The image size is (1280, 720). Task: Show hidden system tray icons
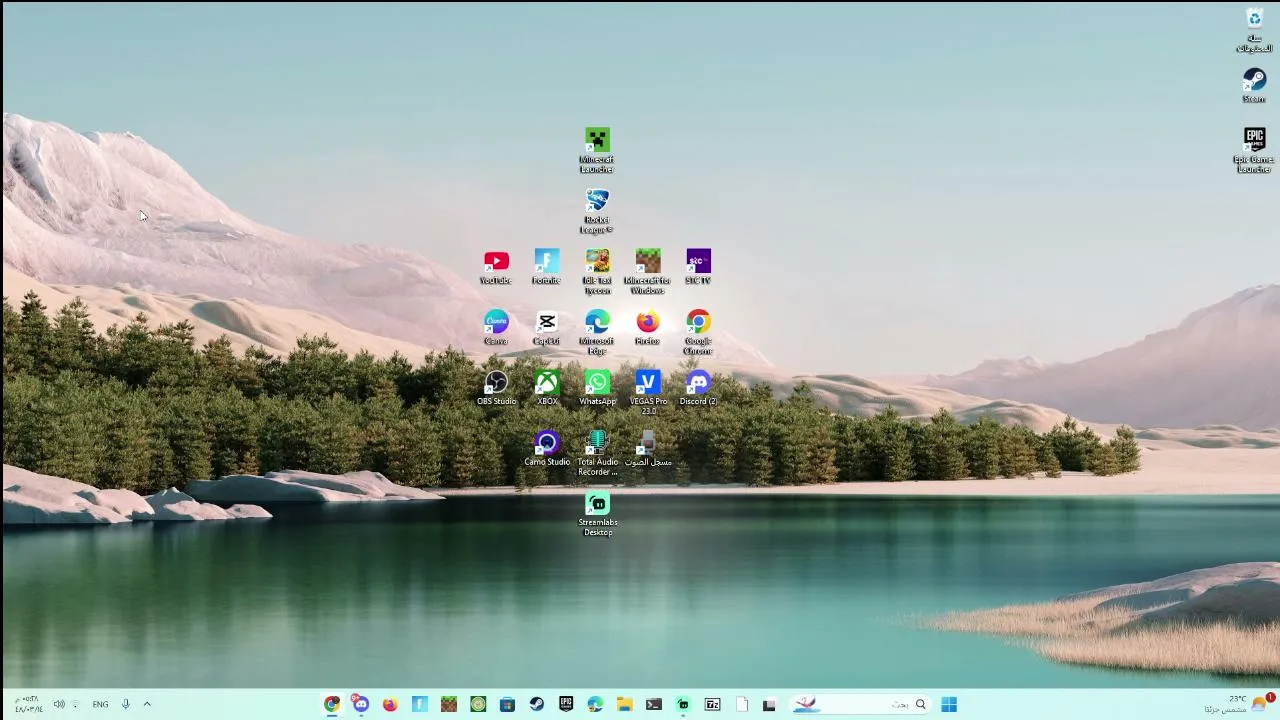(x=147, y=705)
